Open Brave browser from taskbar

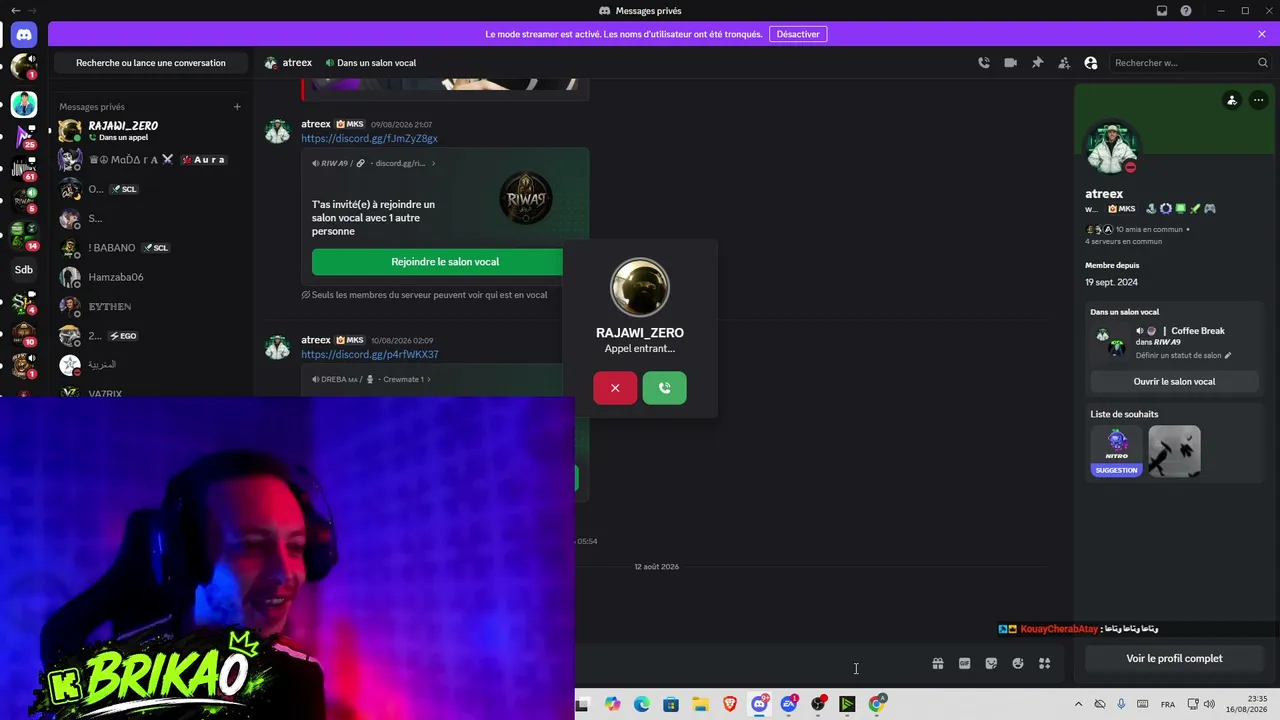pos(730,704)
